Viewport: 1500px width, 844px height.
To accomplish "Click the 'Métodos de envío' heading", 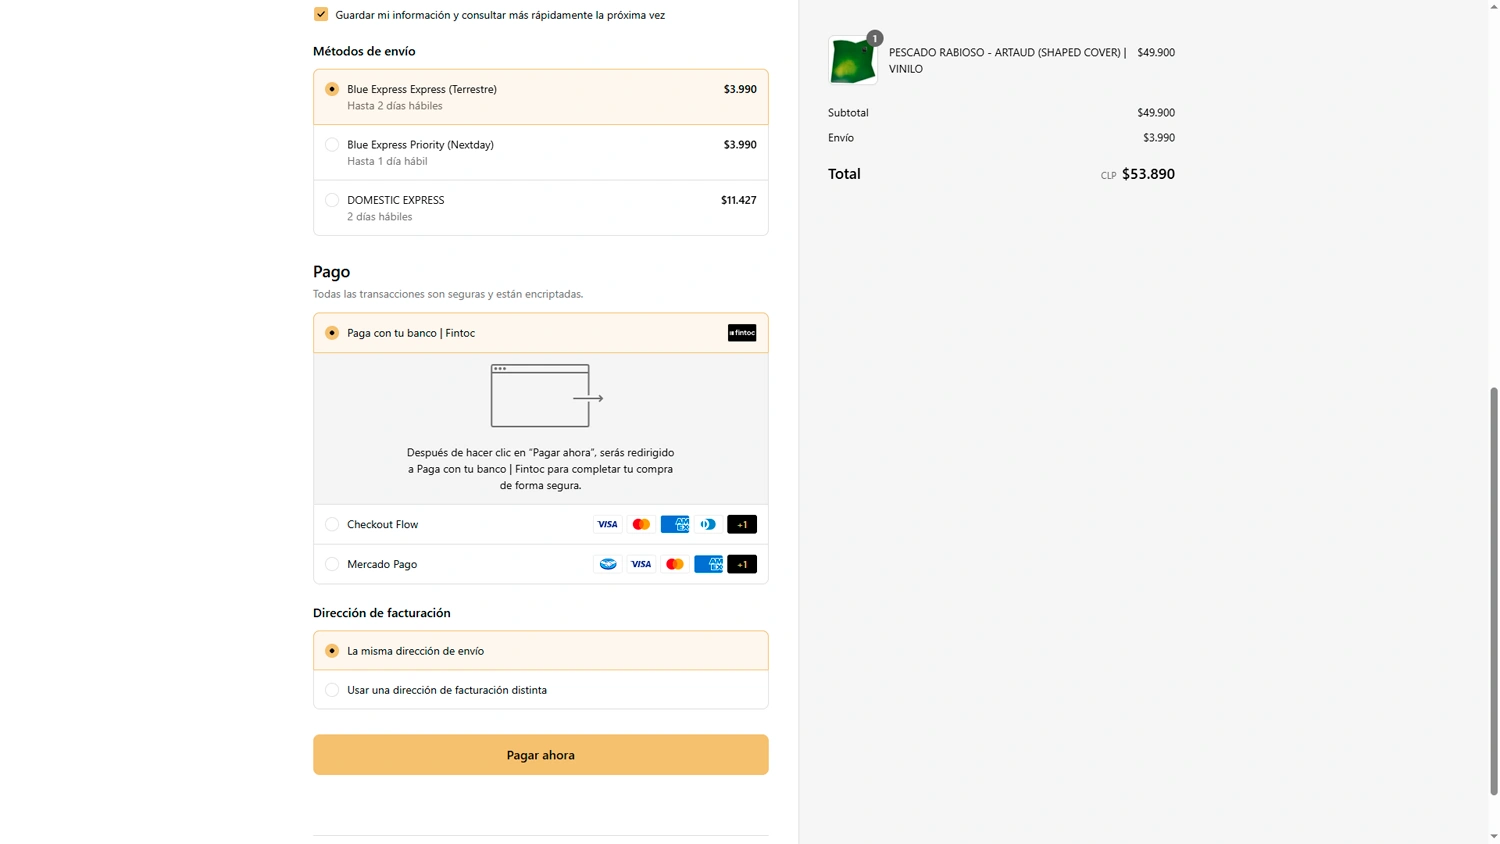I will [x=364, y=51].
